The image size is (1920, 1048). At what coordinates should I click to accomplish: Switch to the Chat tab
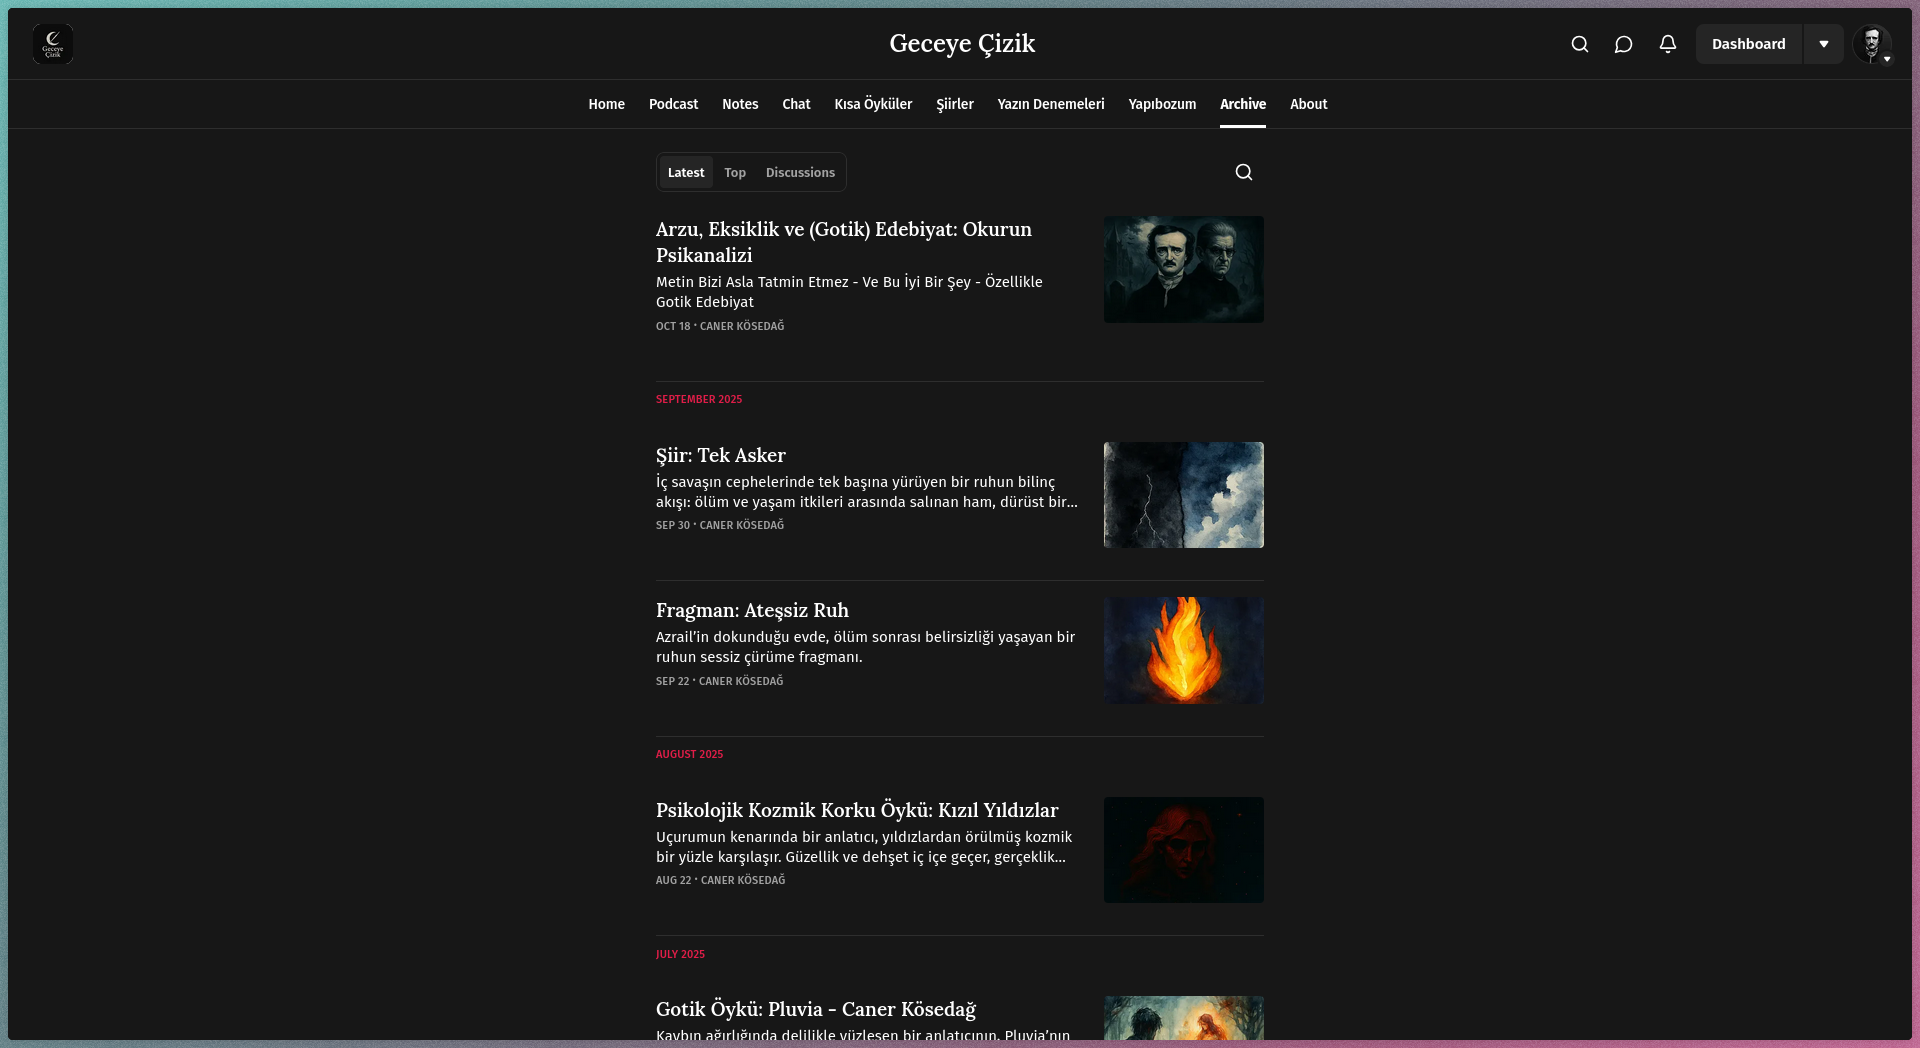796,104
